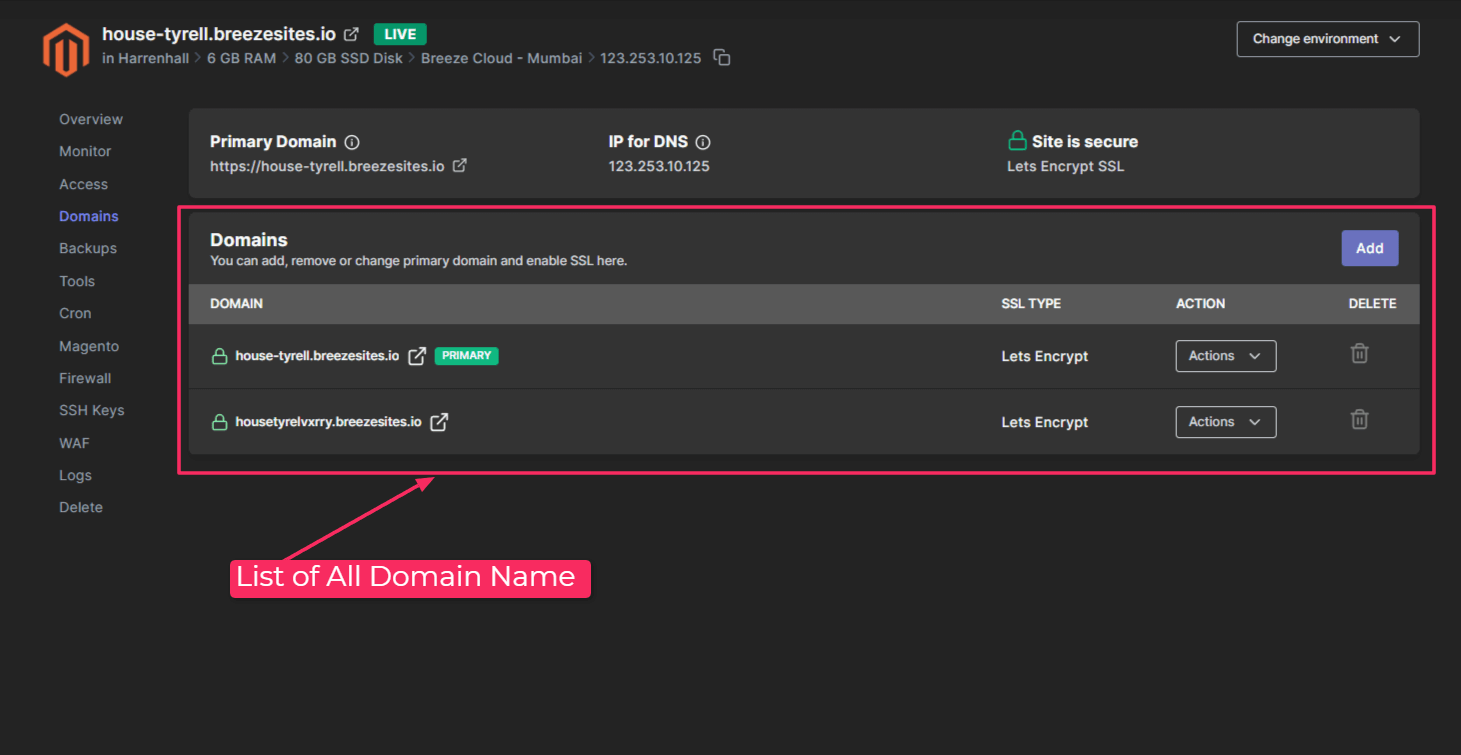Select Domains in sidebar
1461x755 pixels.
pyautogui.click(x=89, y=216)
